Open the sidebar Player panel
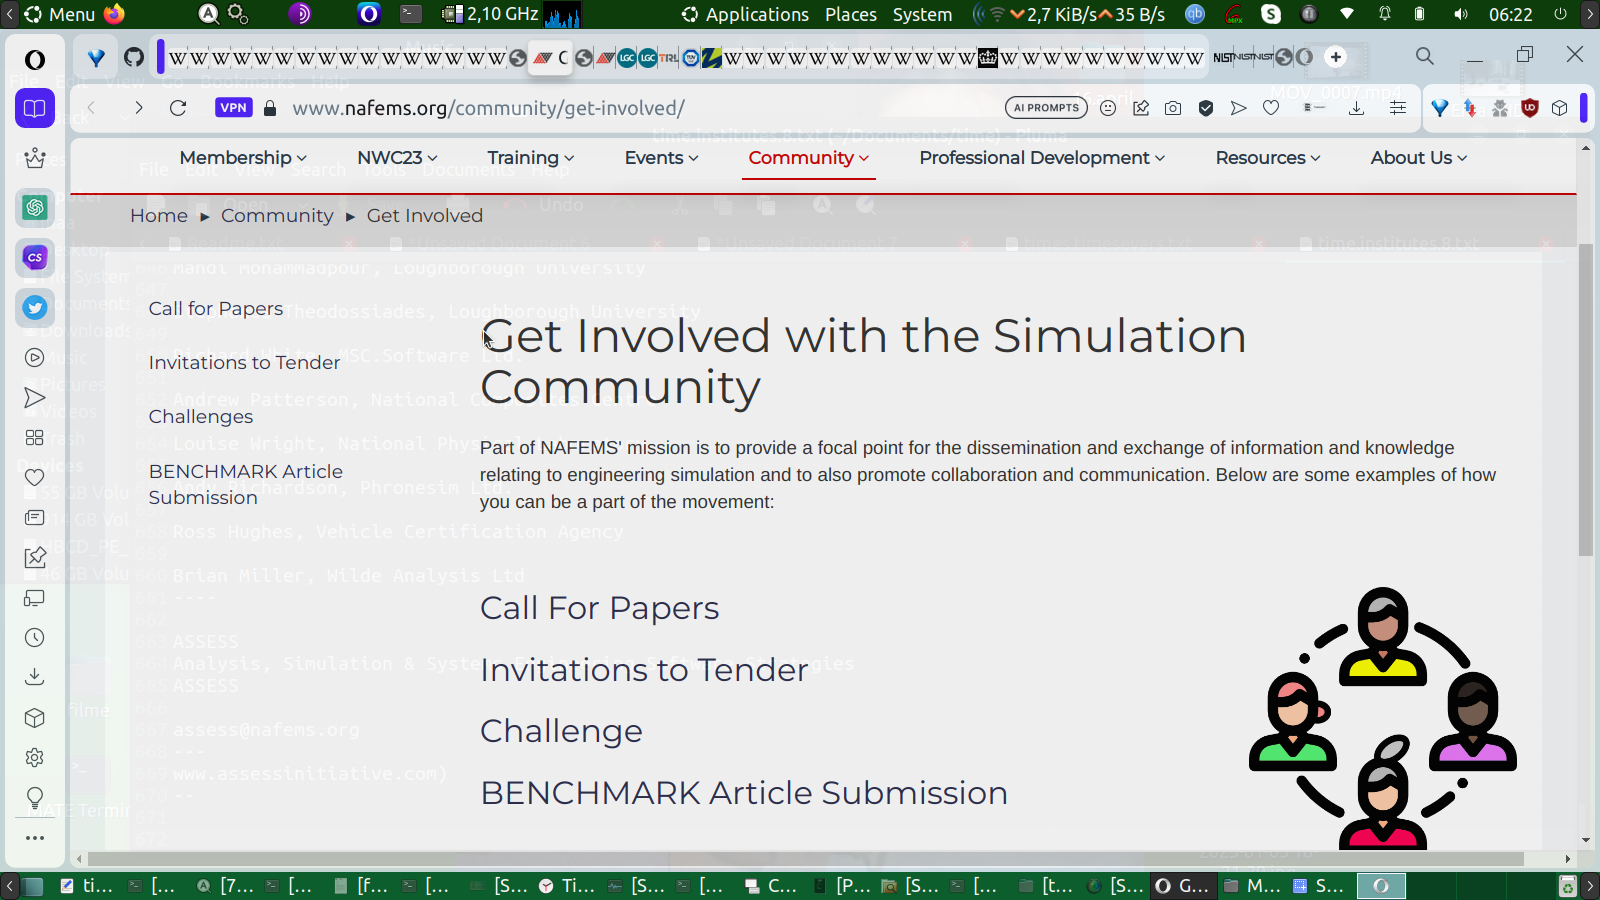The width and height of the screenshot is (1600, 900). [35, 358]
